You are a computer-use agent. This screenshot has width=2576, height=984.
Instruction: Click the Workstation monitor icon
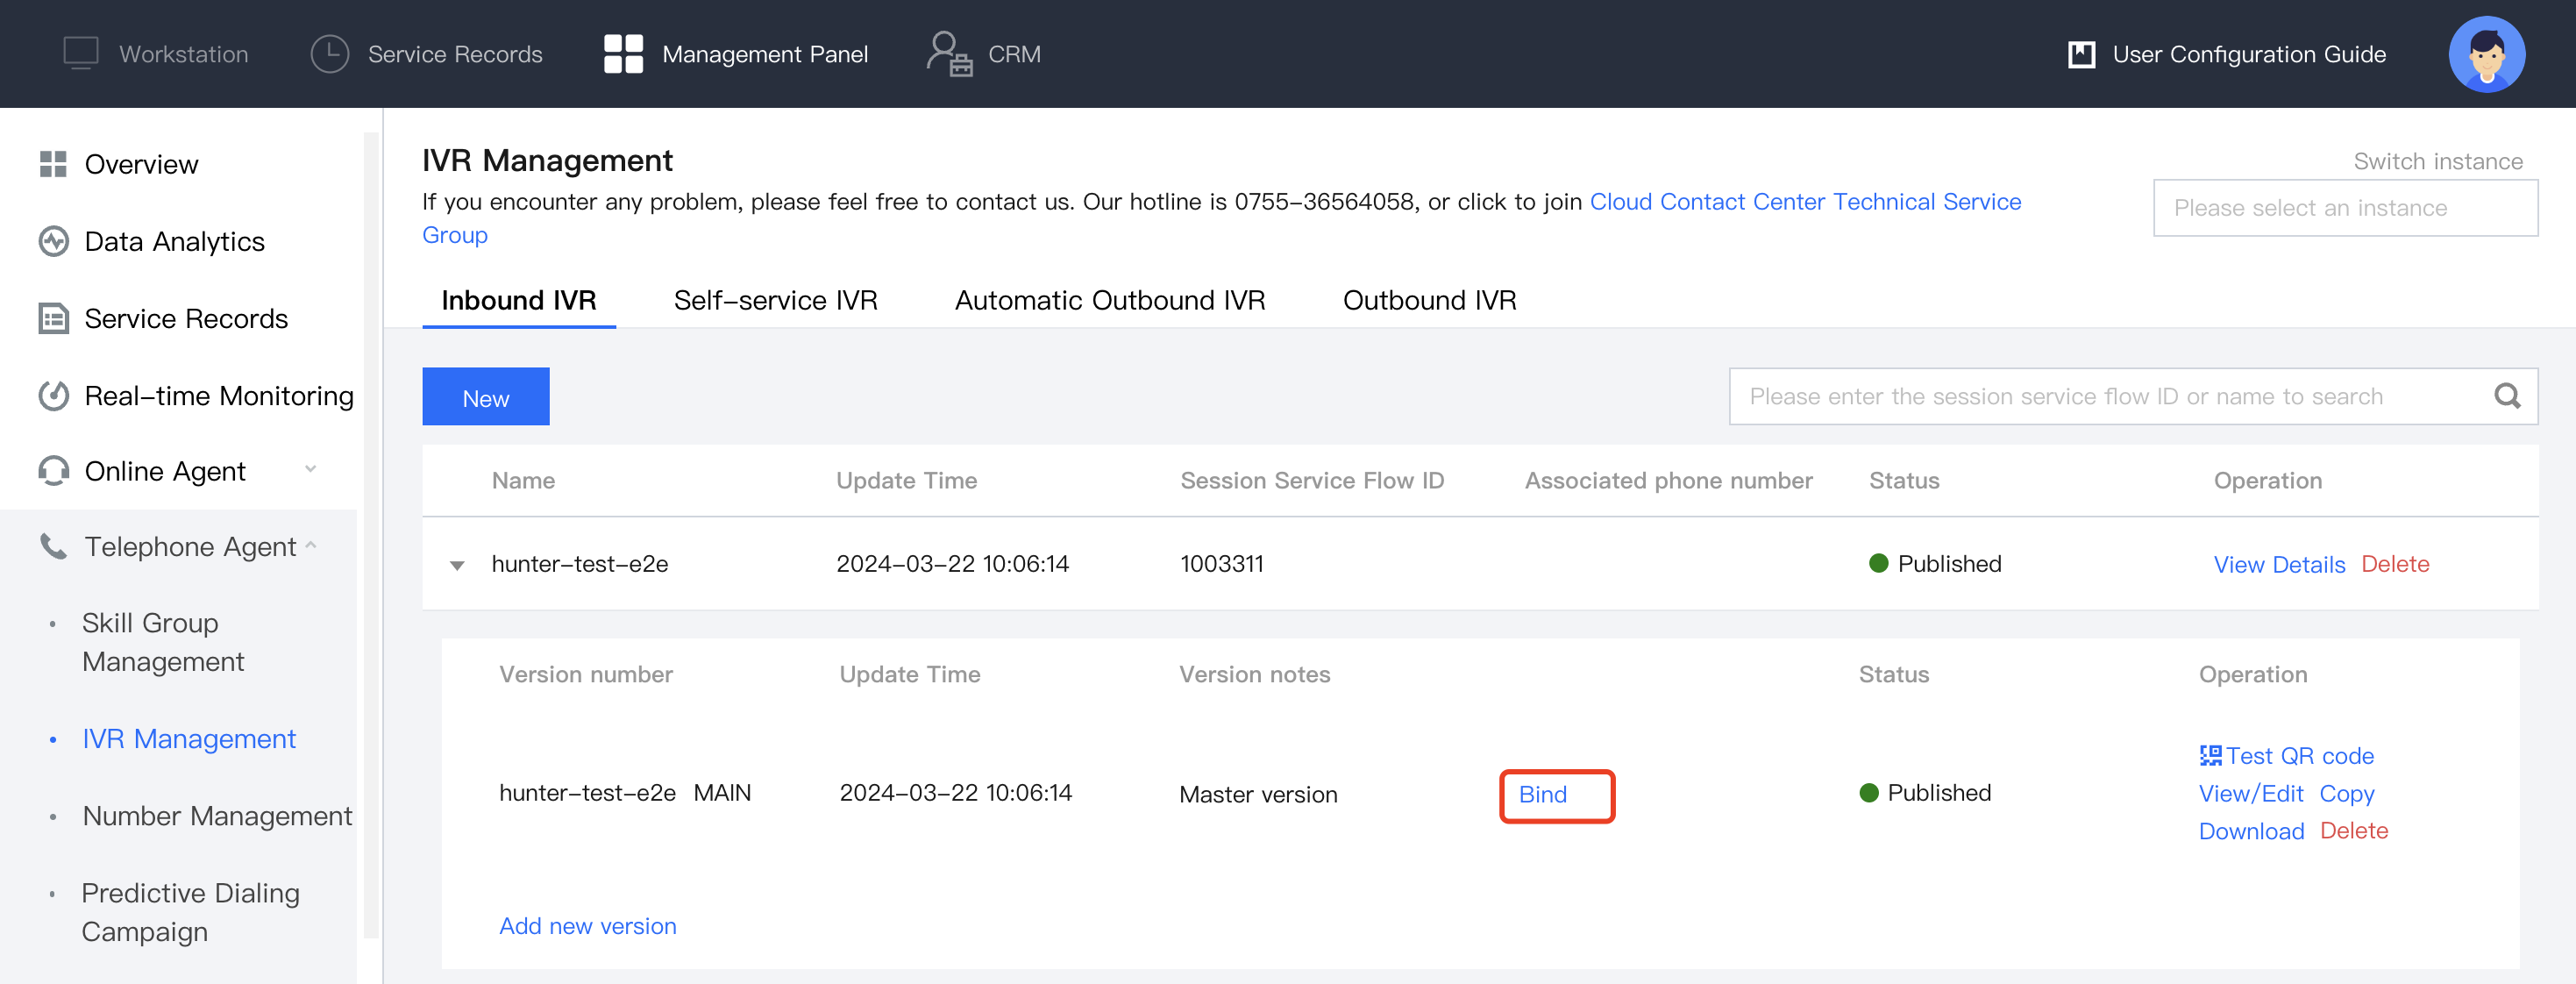click(x=80, y=53)
